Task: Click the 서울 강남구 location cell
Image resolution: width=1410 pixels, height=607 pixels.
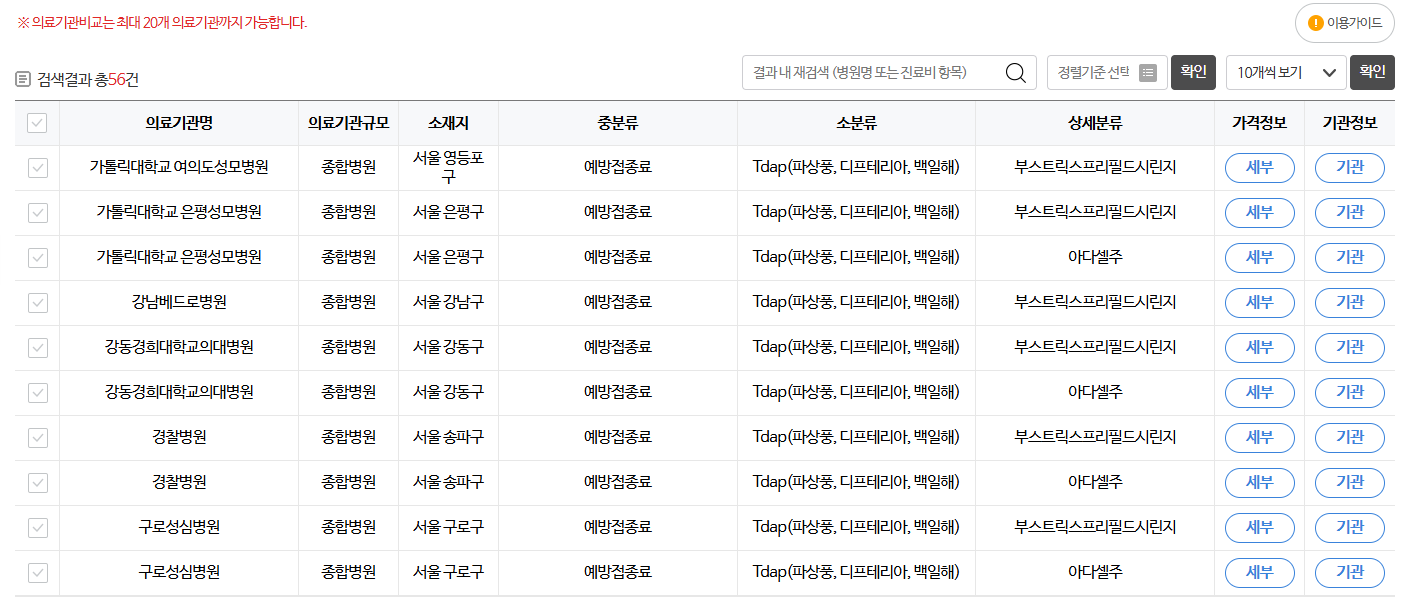Action: (448, 303)
